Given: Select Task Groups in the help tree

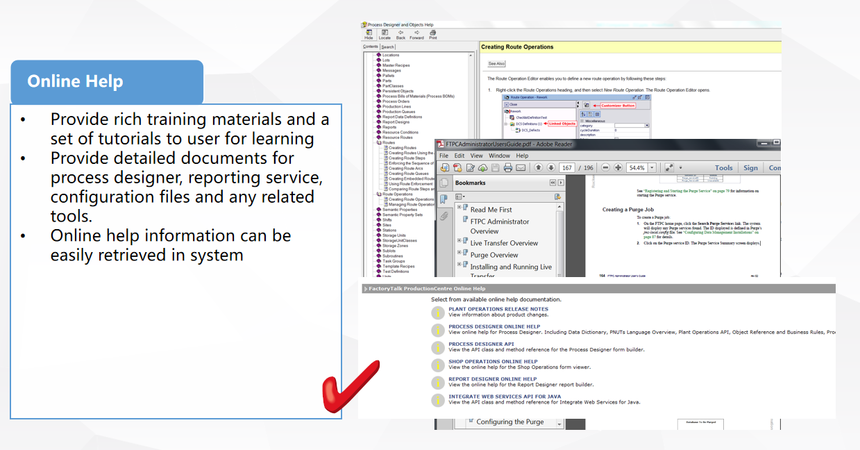Looking at the screenshot, I should pos(394,261).
